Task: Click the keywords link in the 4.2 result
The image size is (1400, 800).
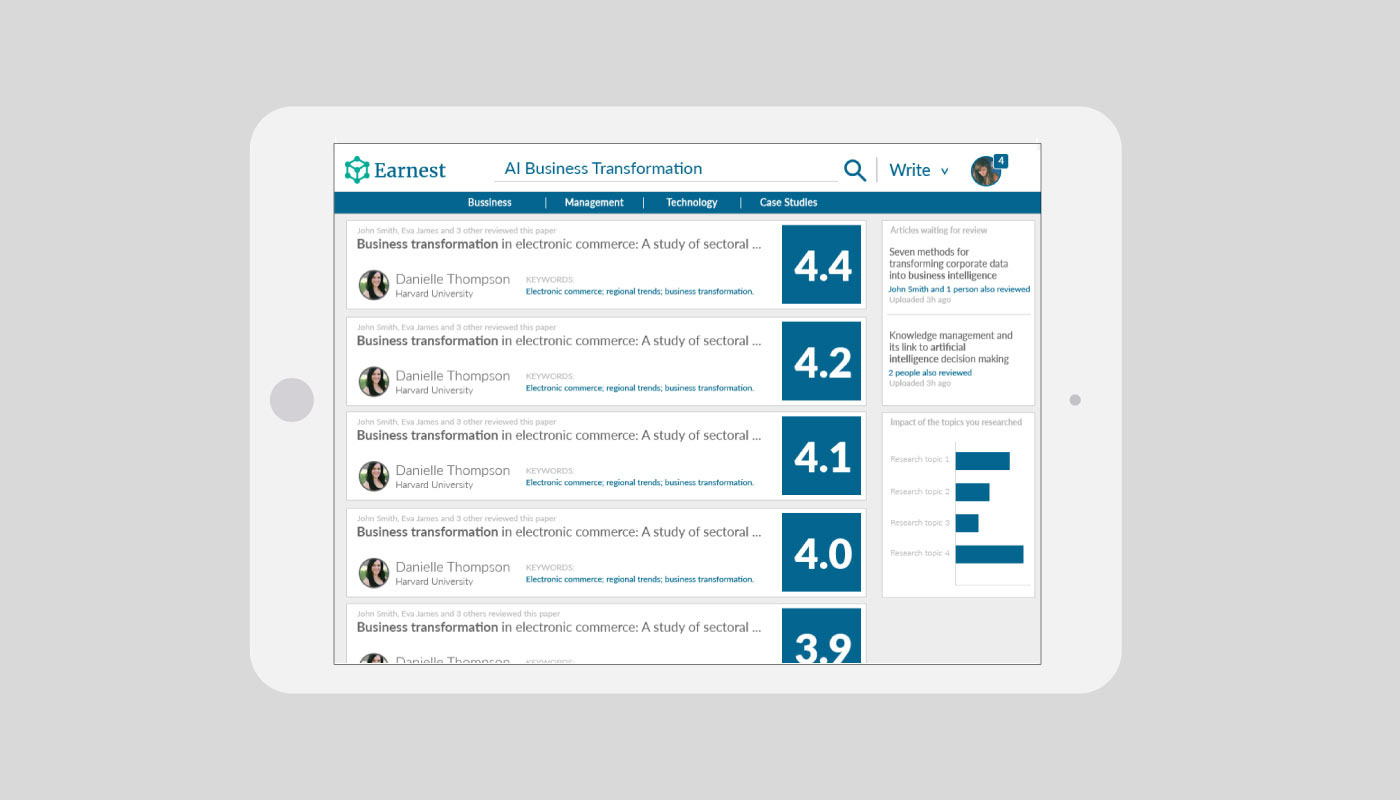Action: pyautogui.click(x=640, y=388)
